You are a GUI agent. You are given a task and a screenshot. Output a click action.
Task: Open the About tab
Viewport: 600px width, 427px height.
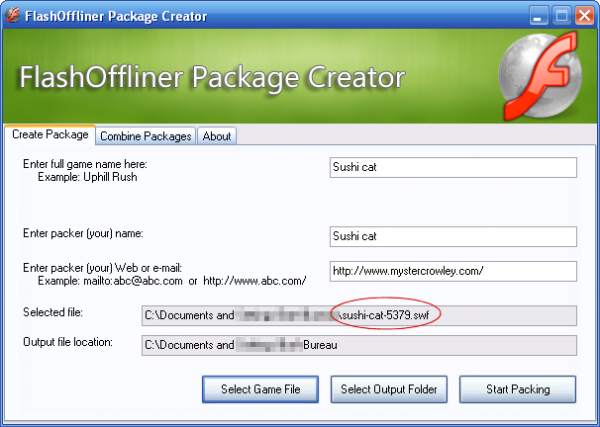coord(217,136)
